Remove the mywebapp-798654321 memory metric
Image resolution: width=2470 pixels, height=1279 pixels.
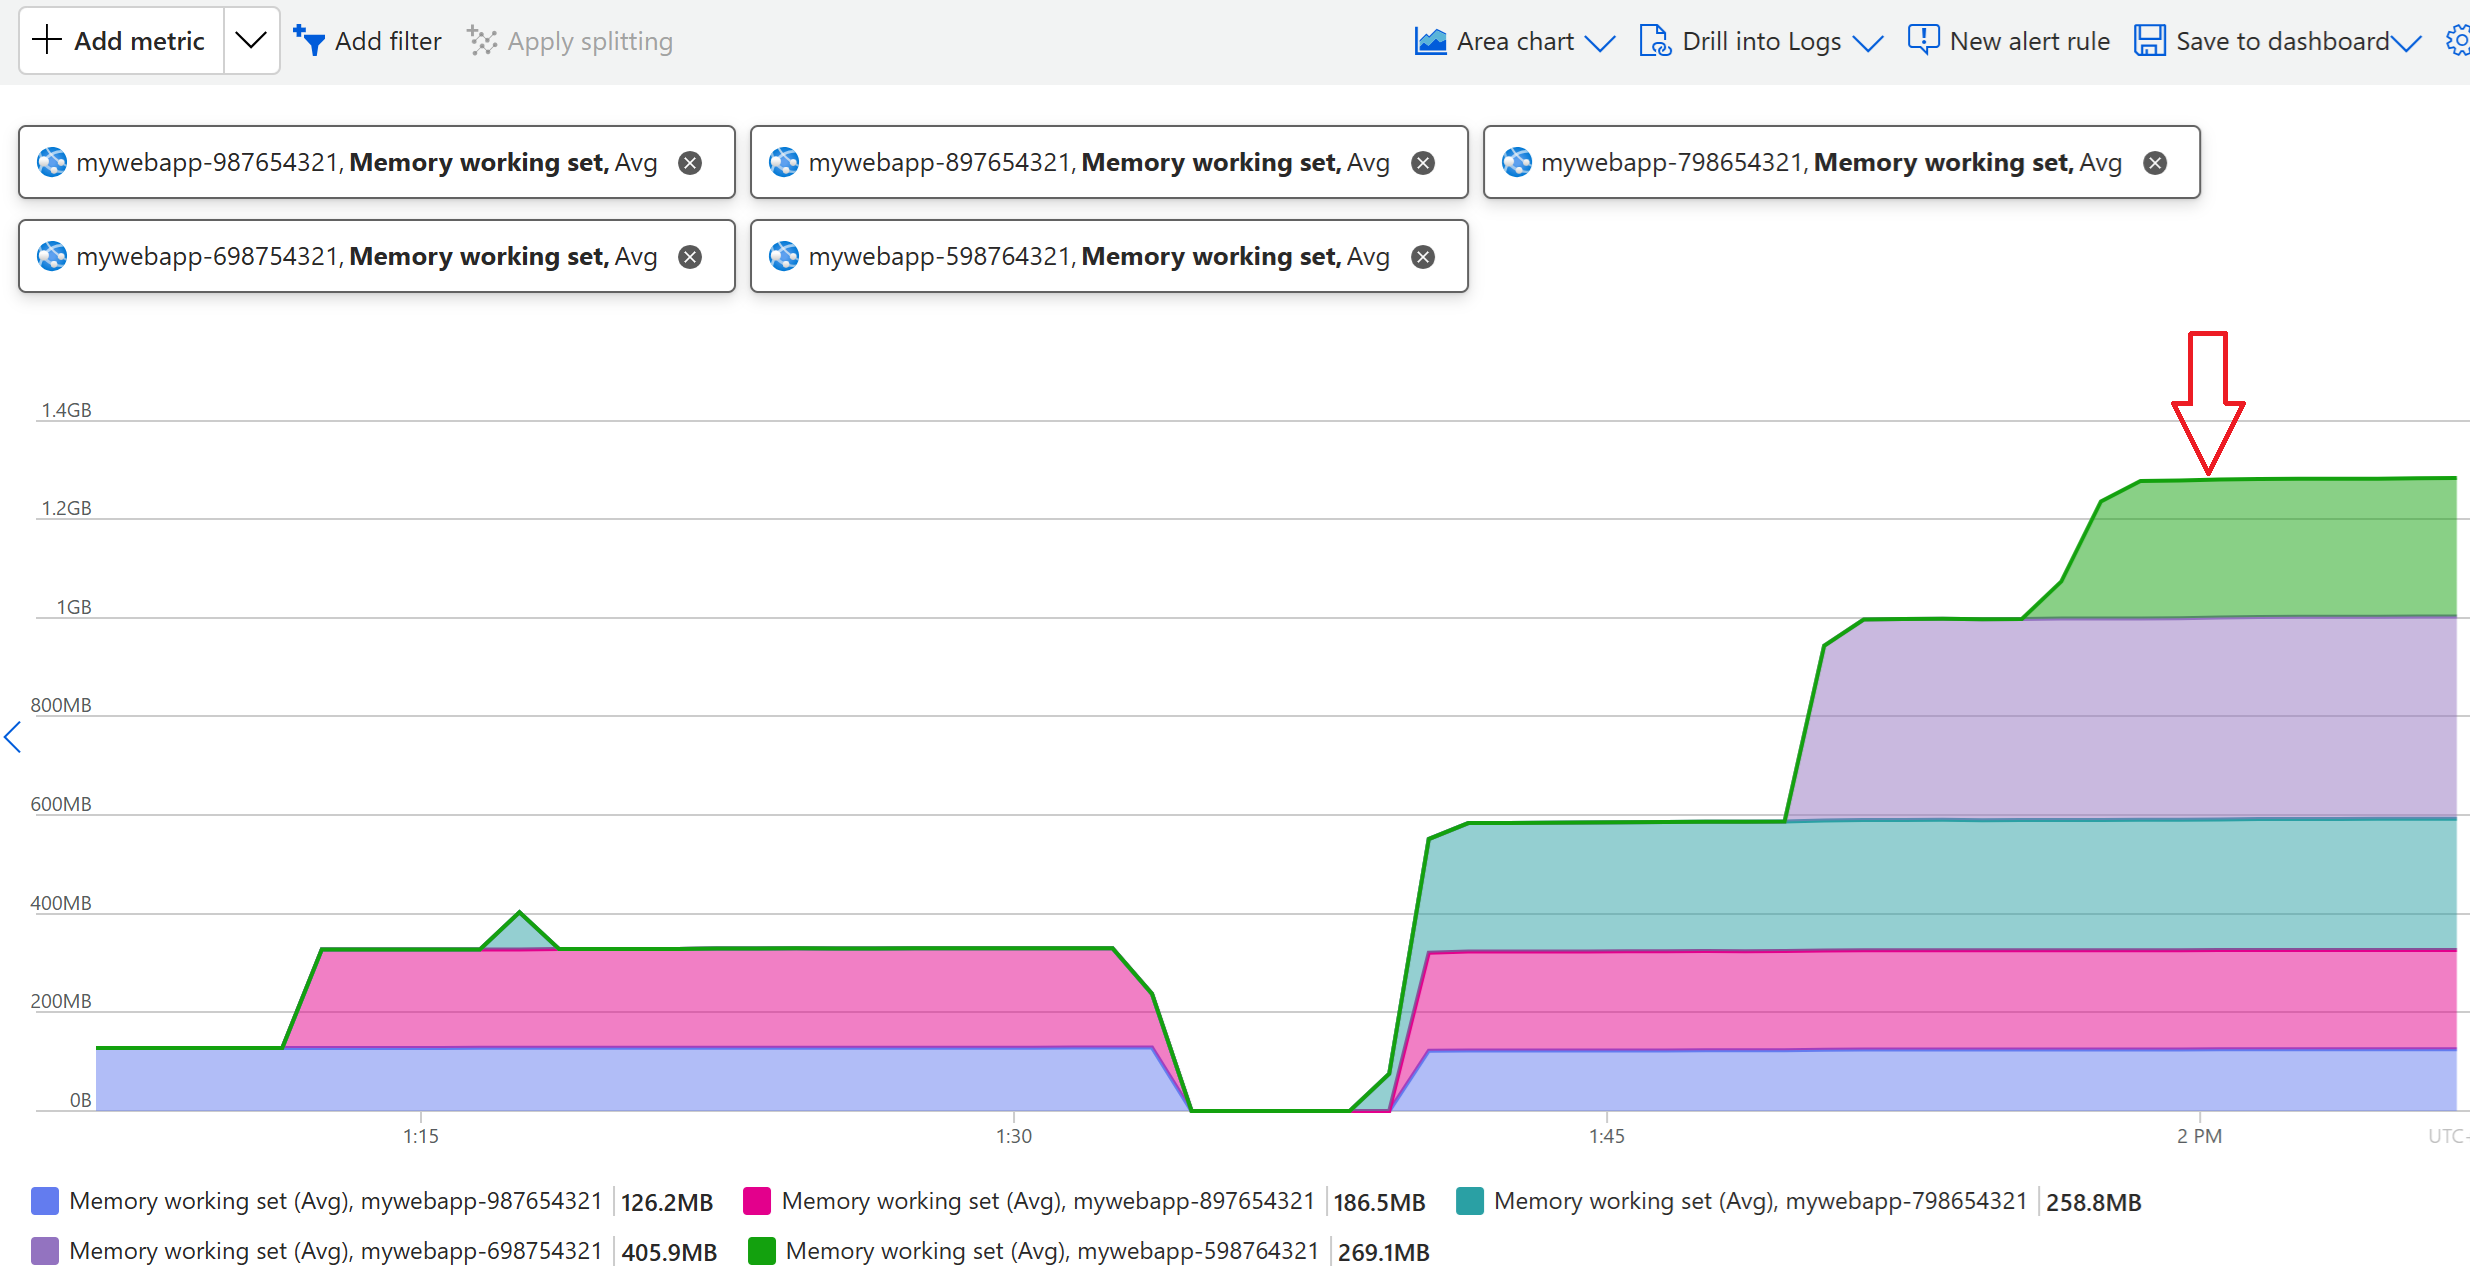click(2156, 161)
